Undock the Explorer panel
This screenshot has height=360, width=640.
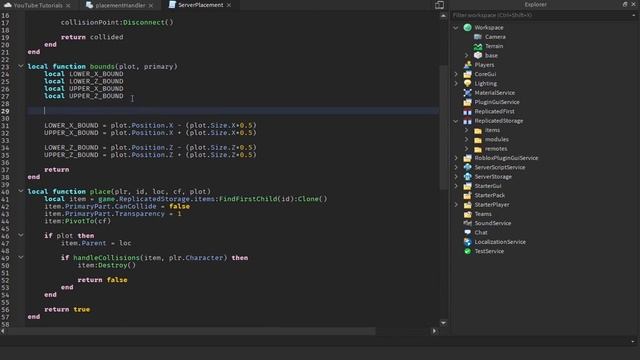coord(625,4)
